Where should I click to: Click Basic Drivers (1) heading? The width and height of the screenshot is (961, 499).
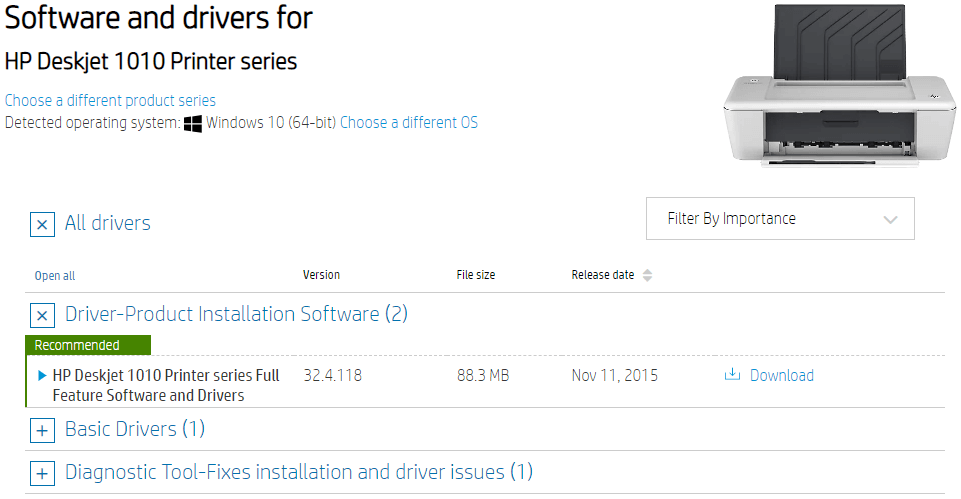coord(135,429)
